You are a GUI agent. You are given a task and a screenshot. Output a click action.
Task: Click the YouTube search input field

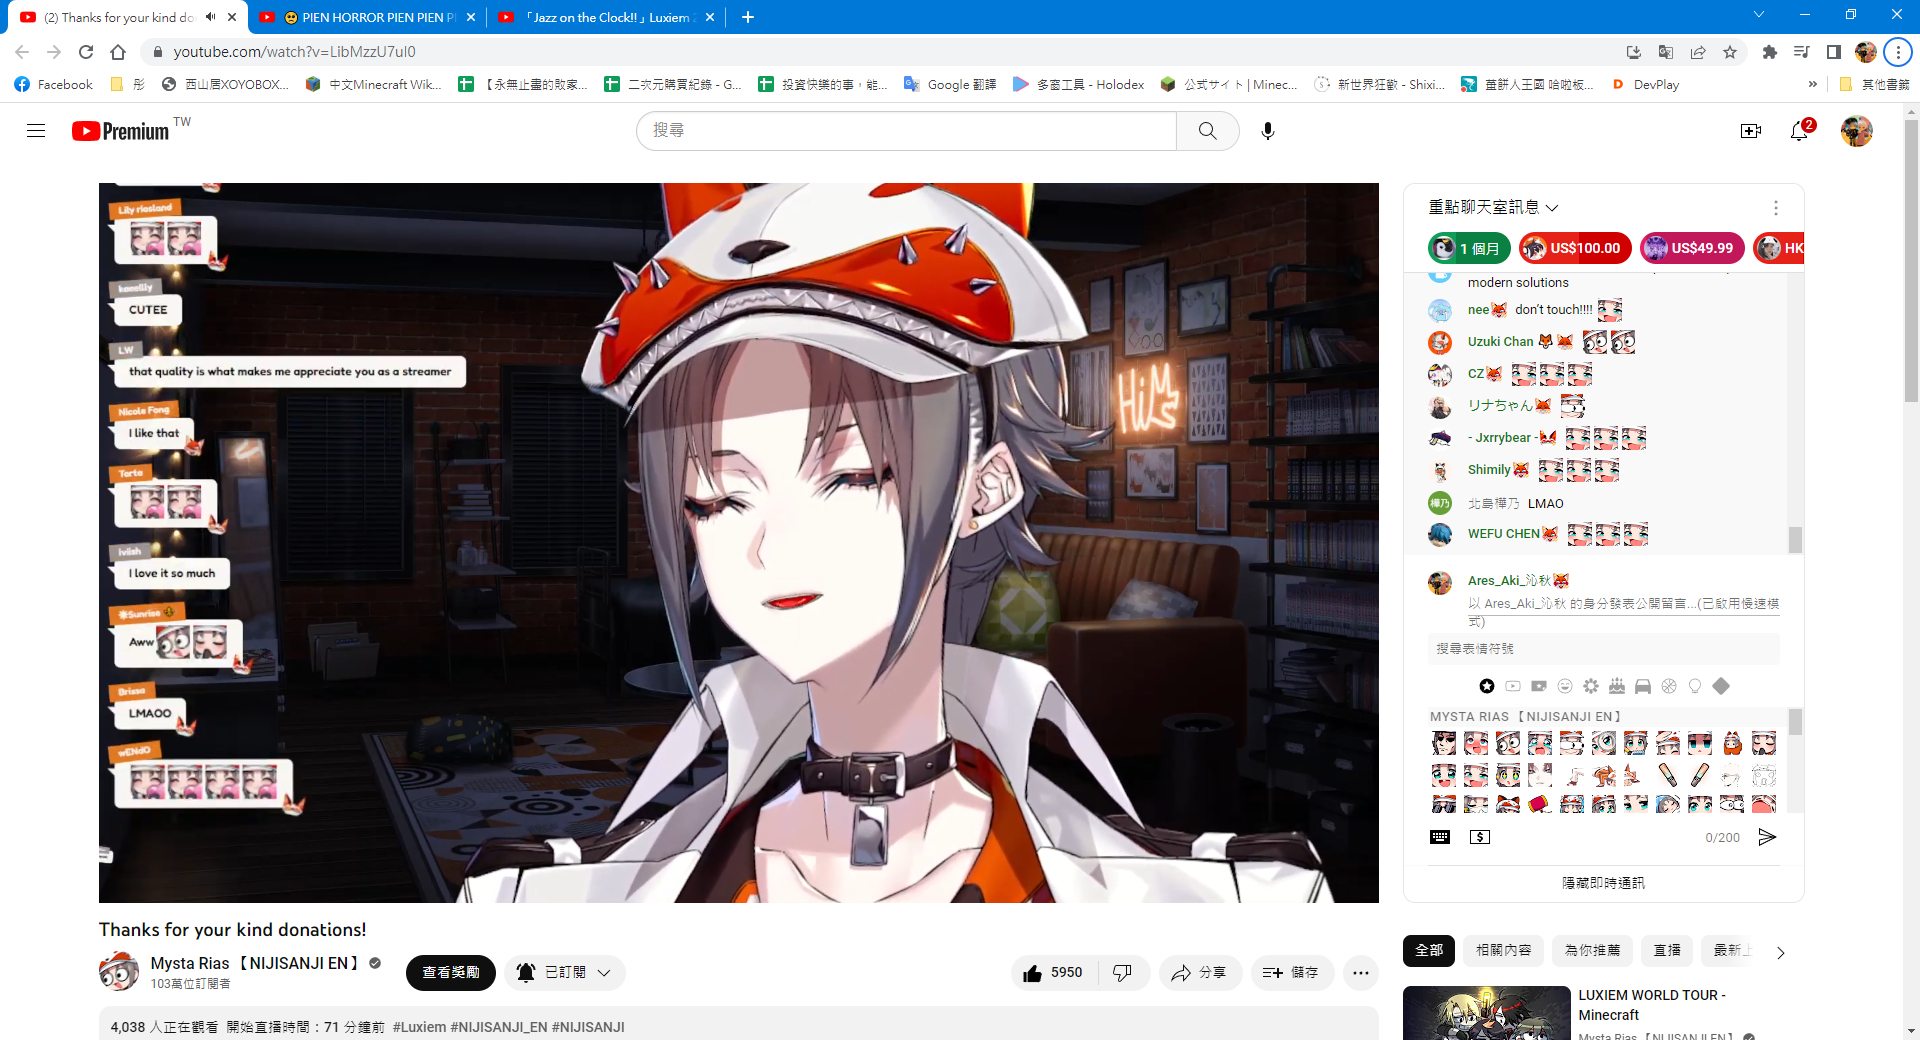tap(906, 131)
